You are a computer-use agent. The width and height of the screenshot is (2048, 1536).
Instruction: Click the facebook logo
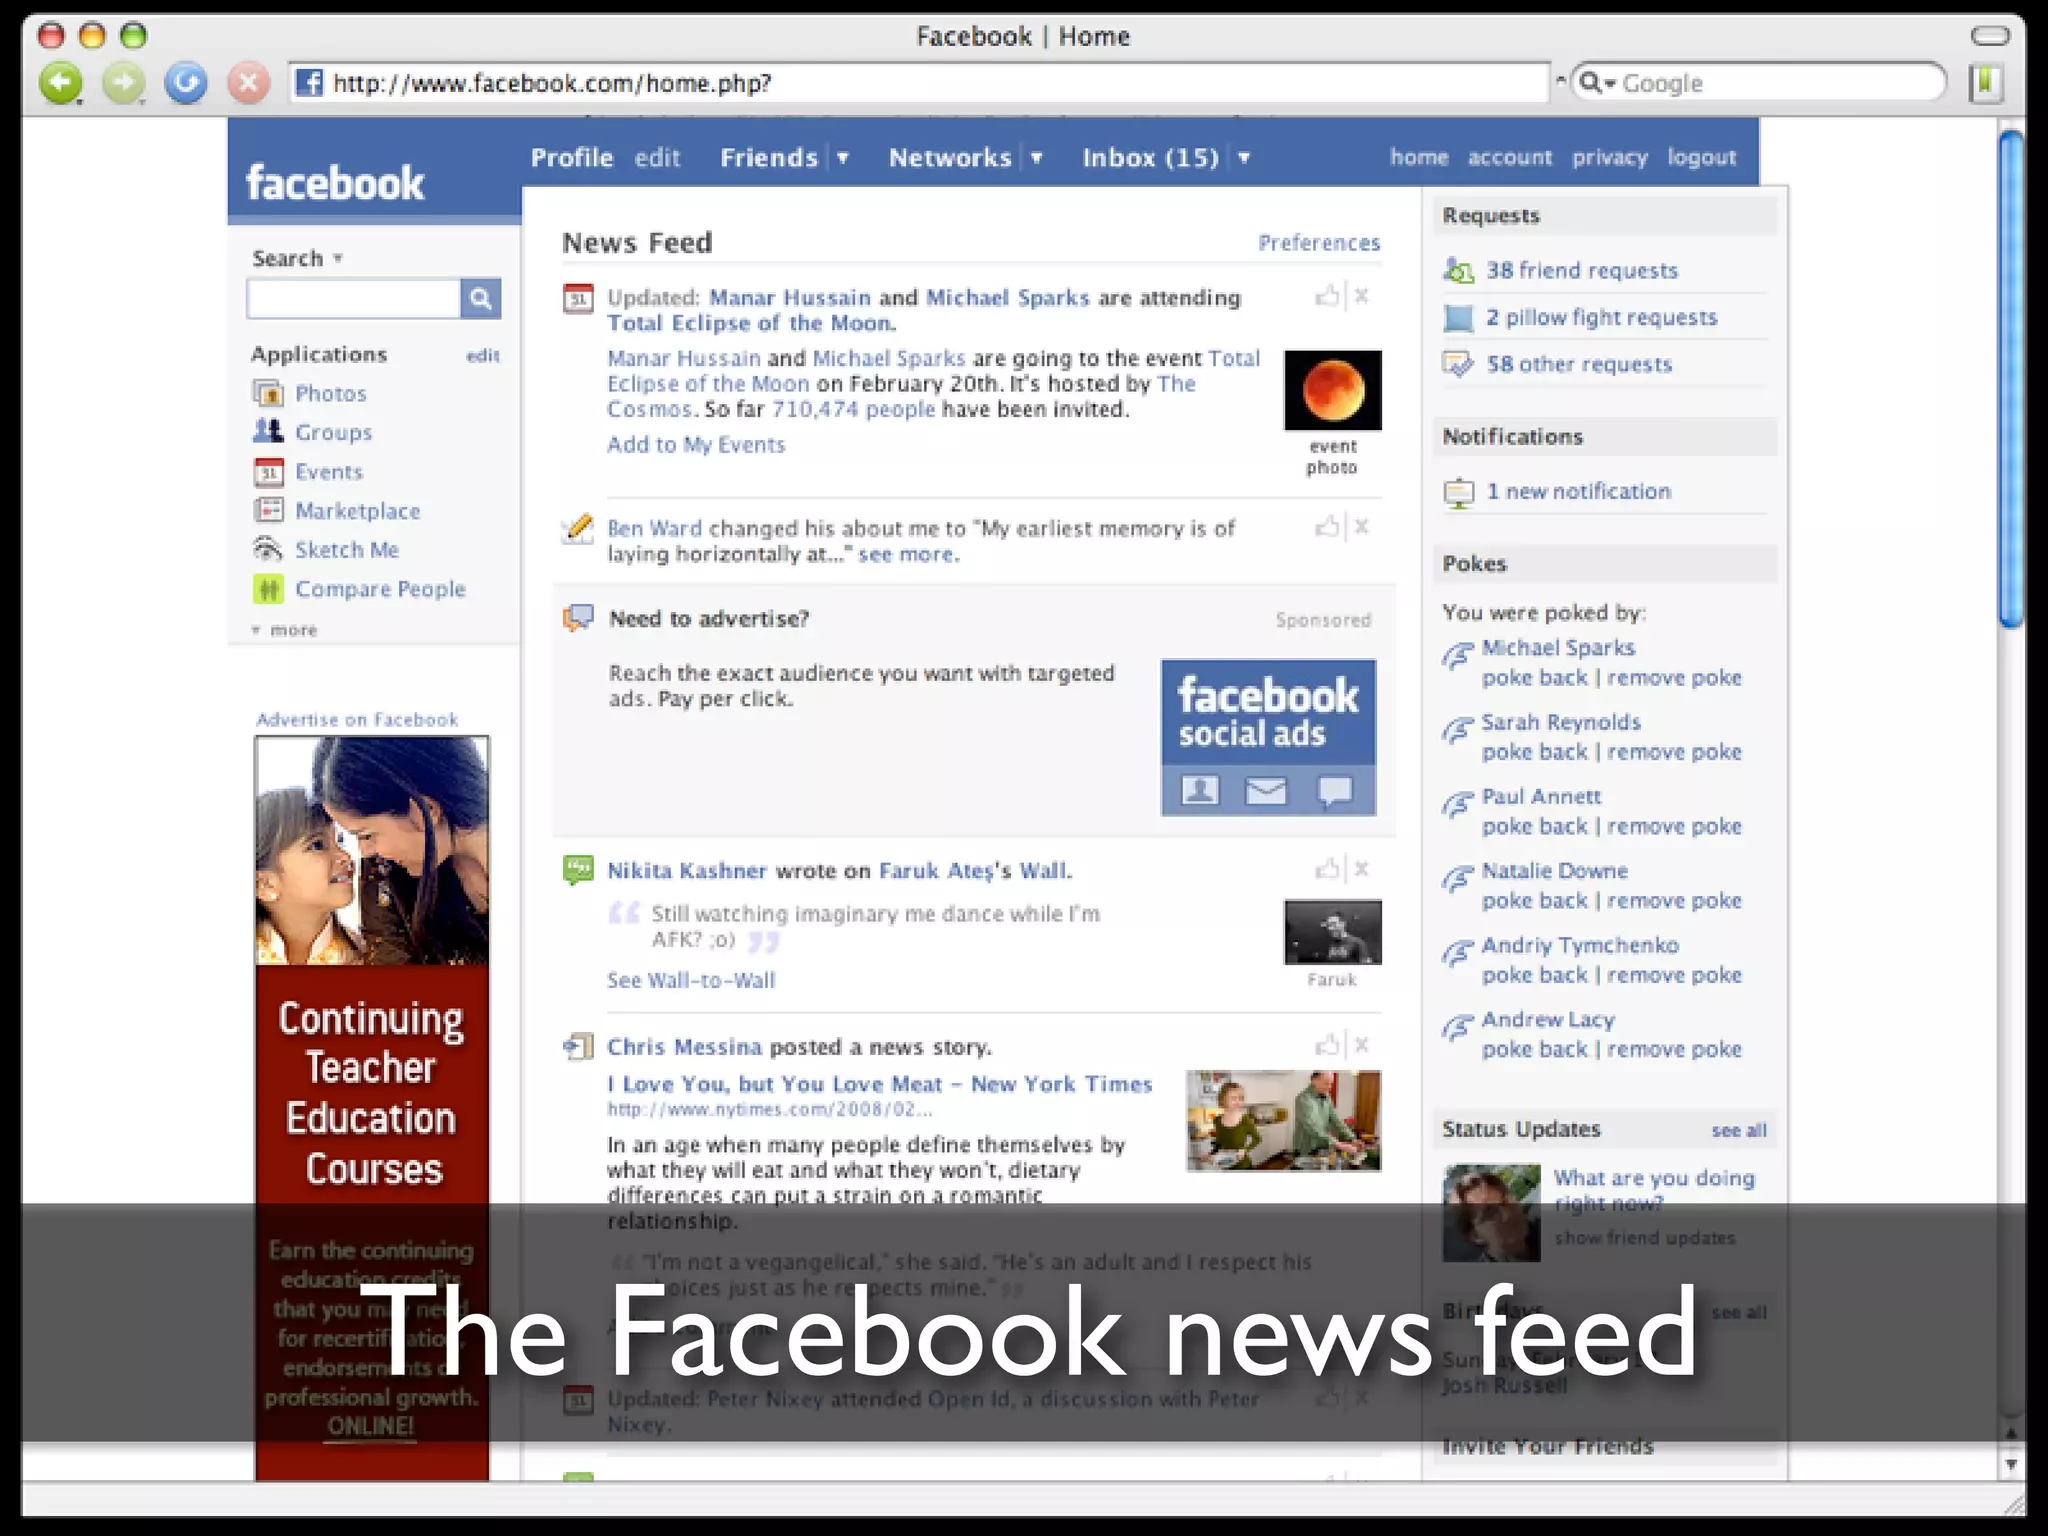(x=335, y=184)
